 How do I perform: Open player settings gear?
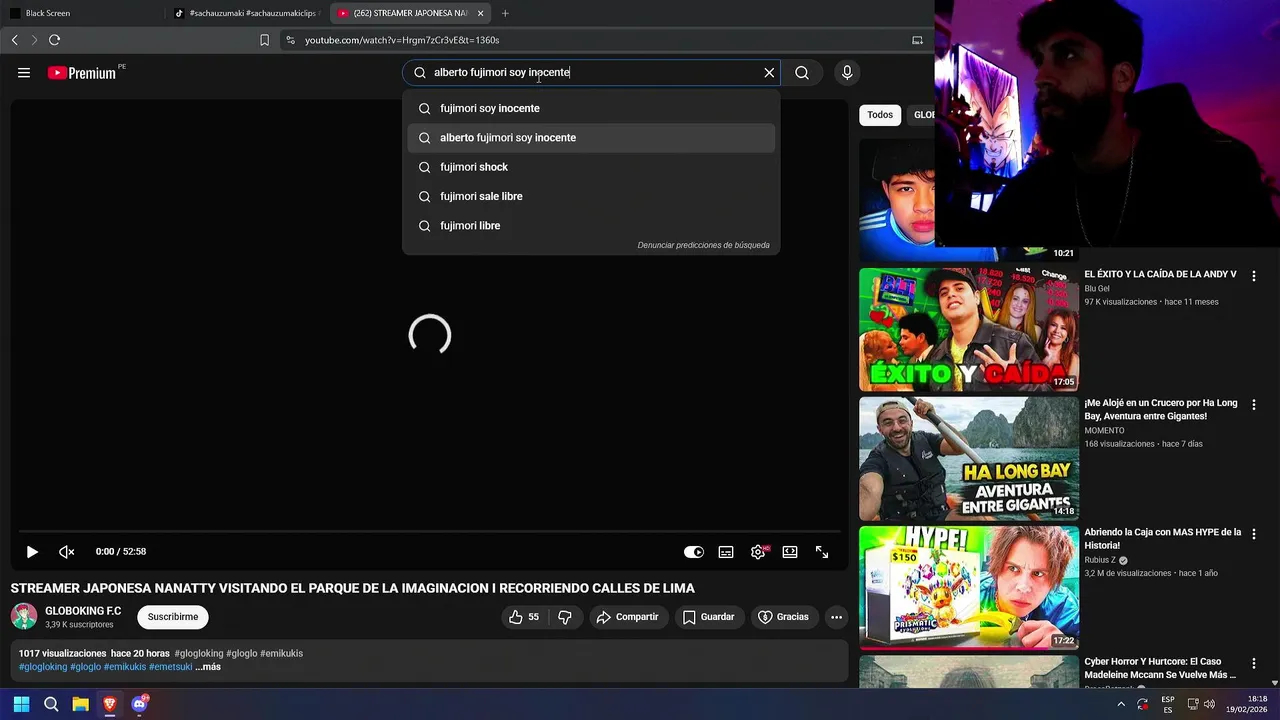coord(758,552)
